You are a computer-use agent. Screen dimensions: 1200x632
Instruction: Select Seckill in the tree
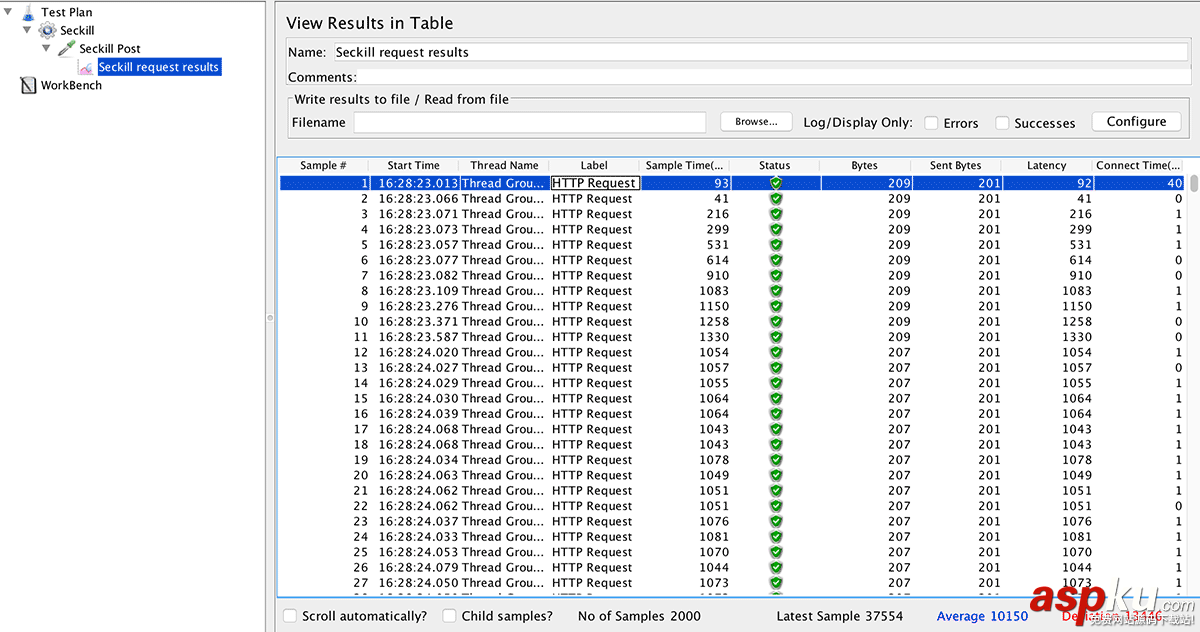(x=77, y=30)
